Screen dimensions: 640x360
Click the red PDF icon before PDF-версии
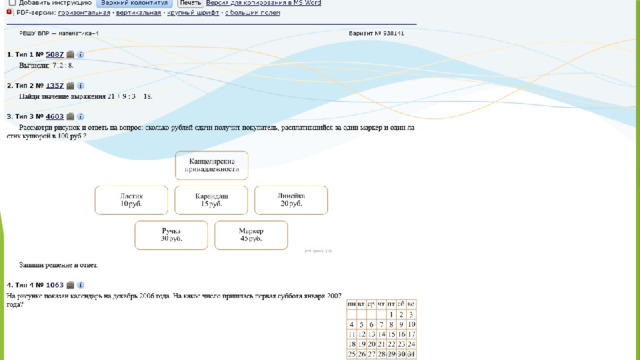click(x=9, y=12)
